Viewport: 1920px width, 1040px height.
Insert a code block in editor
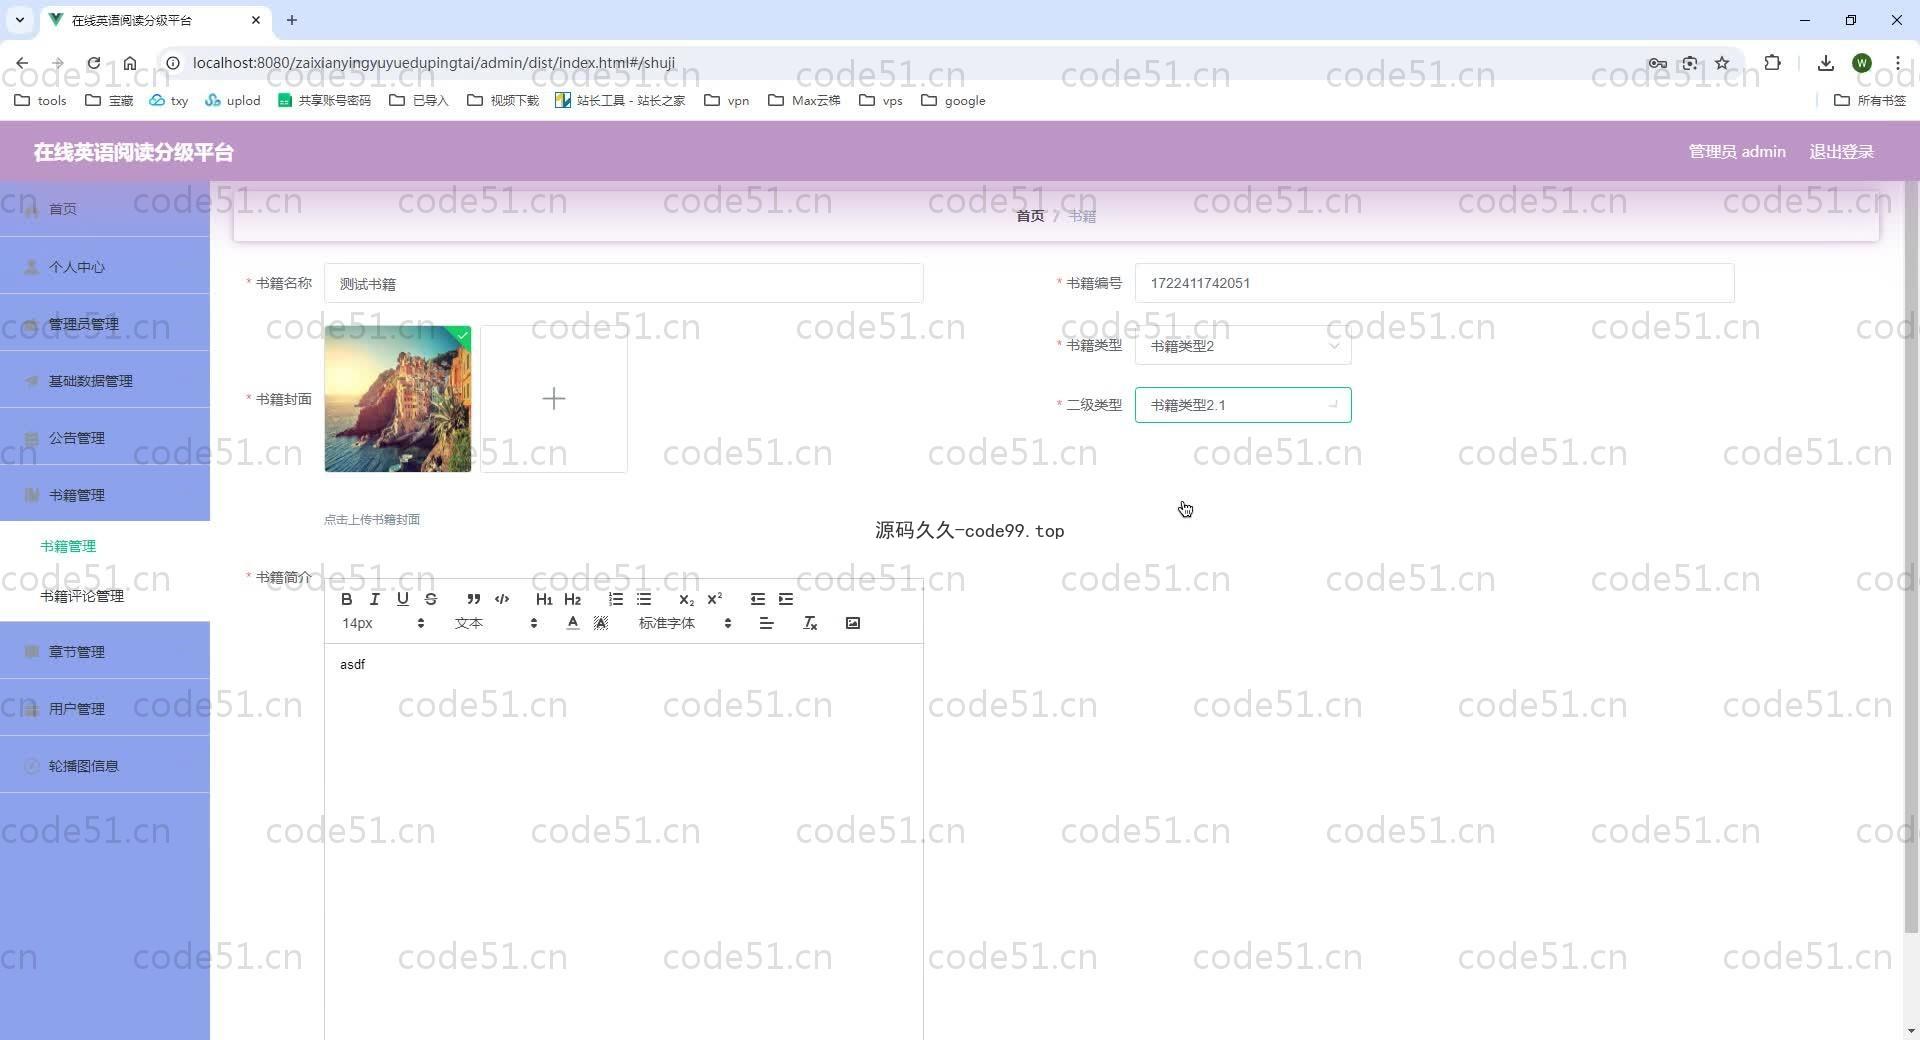[502, 599]
